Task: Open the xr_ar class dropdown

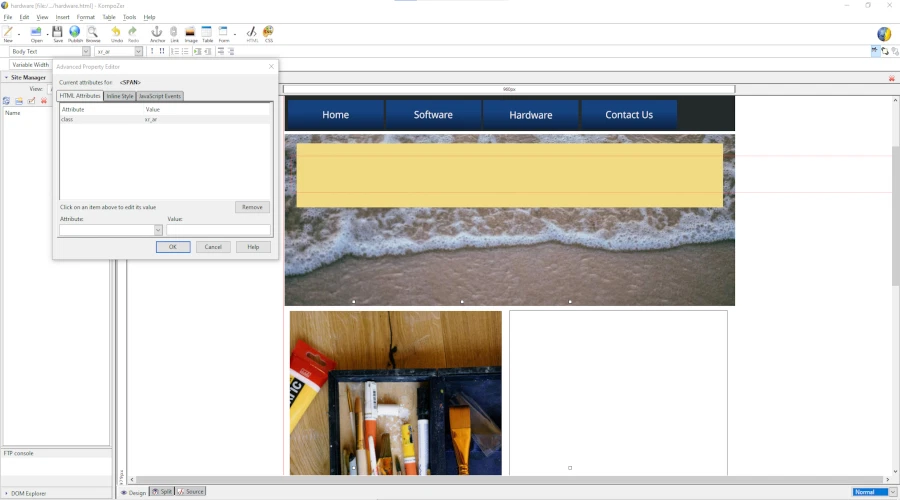Action: 138,51
